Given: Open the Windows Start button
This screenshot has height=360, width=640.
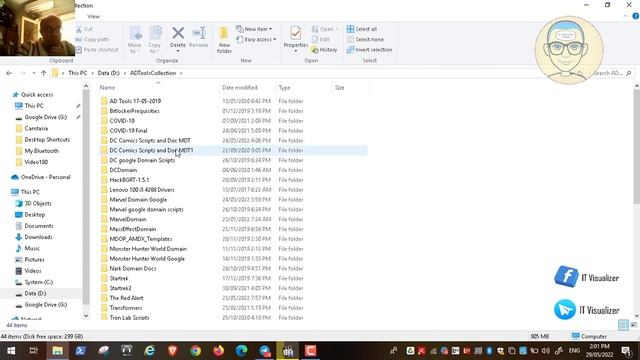Looking at the screenshot, I should [11, 351].
